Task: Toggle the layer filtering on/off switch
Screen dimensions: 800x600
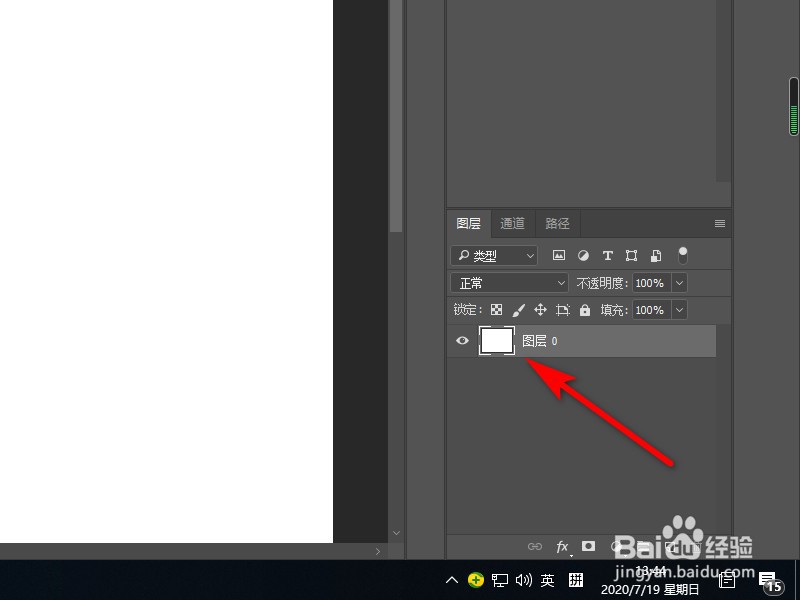Action: pyautogui.click(x=683, y=255)
